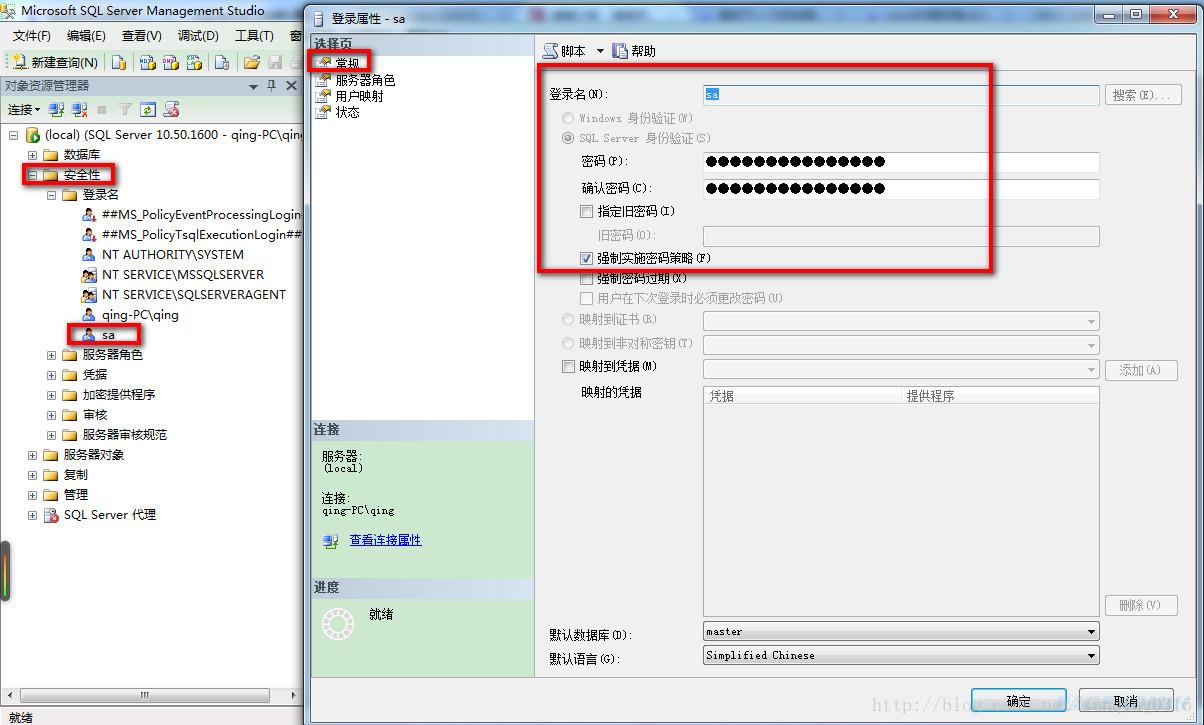Click the Filter funnel icon in Object Explorer
1204x725 pixels.
[x=125, y=109]
